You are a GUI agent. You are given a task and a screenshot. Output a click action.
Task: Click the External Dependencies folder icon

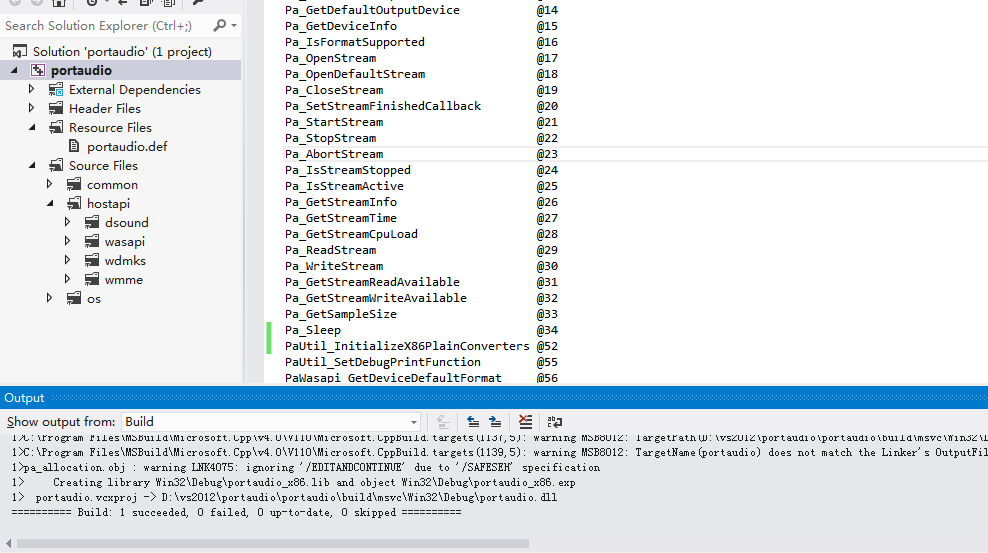pos(56,89)
